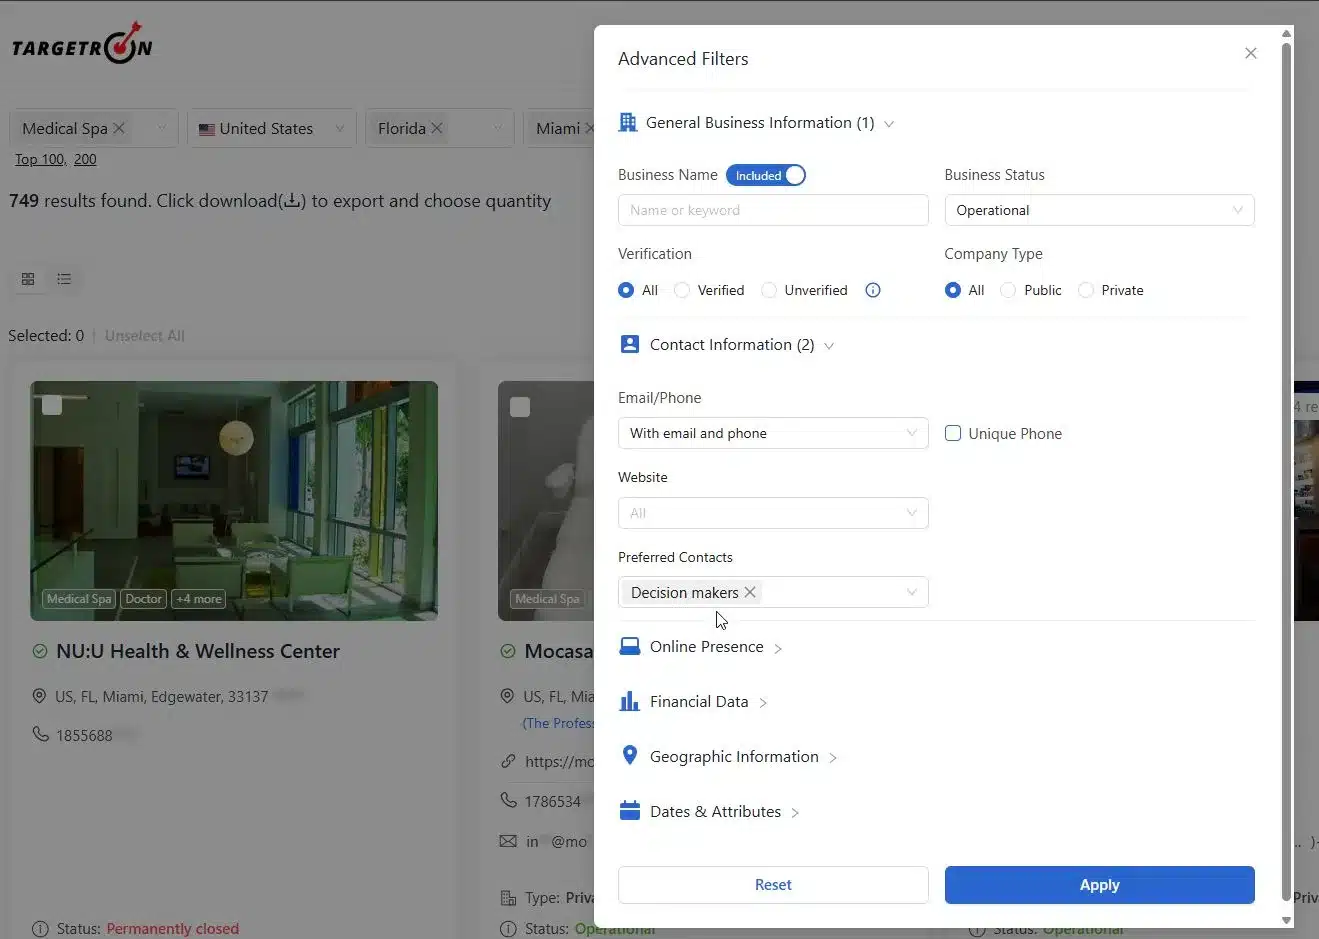Select the Verified radio option
The height and width of the screenshot is (939, 1319).
pyautogui.click(x=682, y=290)
